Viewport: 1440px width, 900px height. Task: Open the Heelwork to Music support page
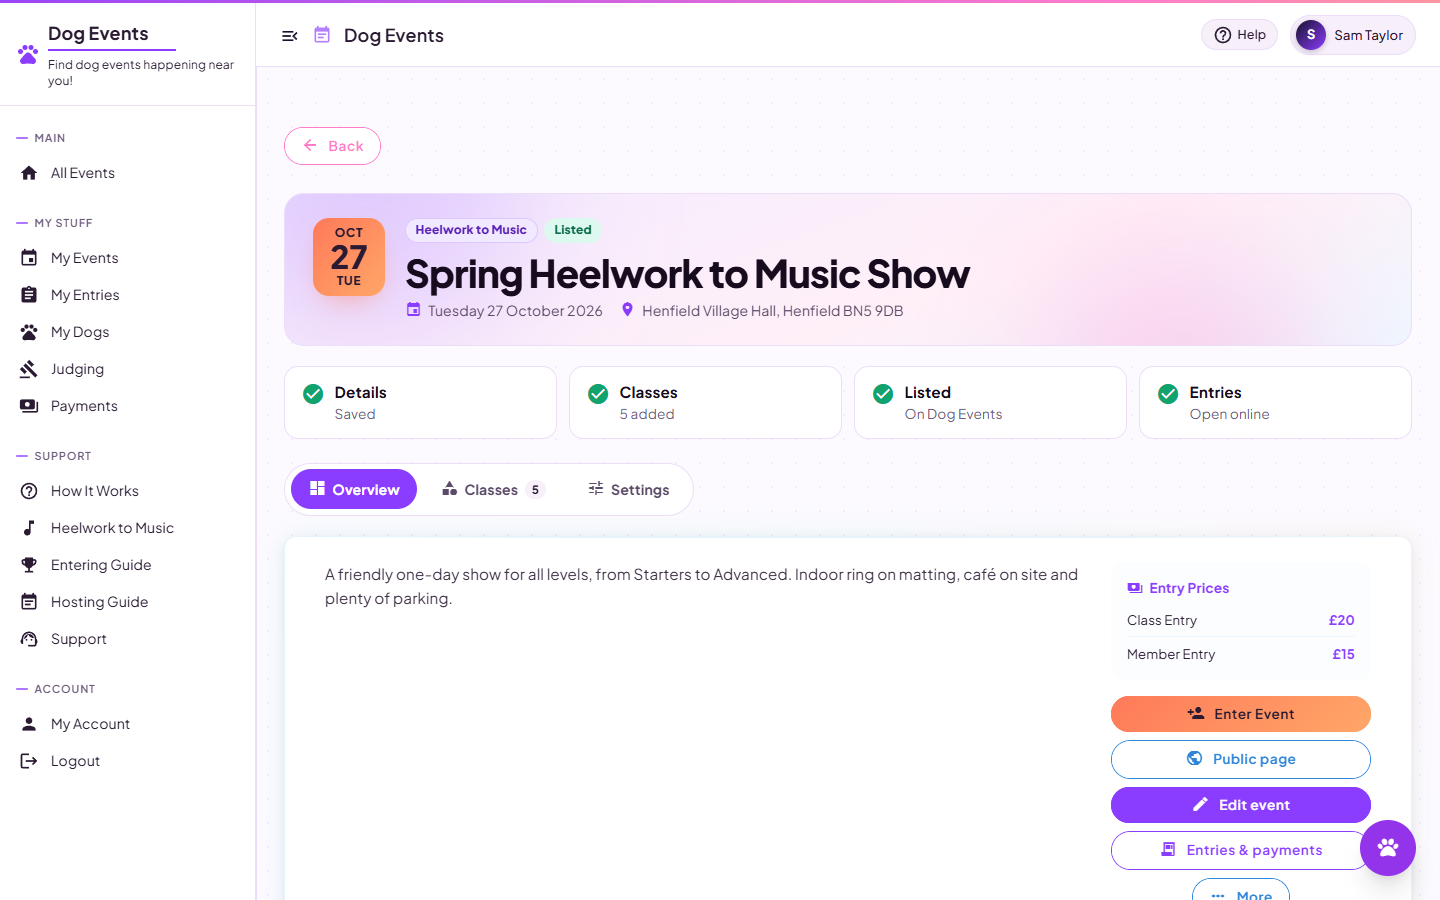click(127, 528)
